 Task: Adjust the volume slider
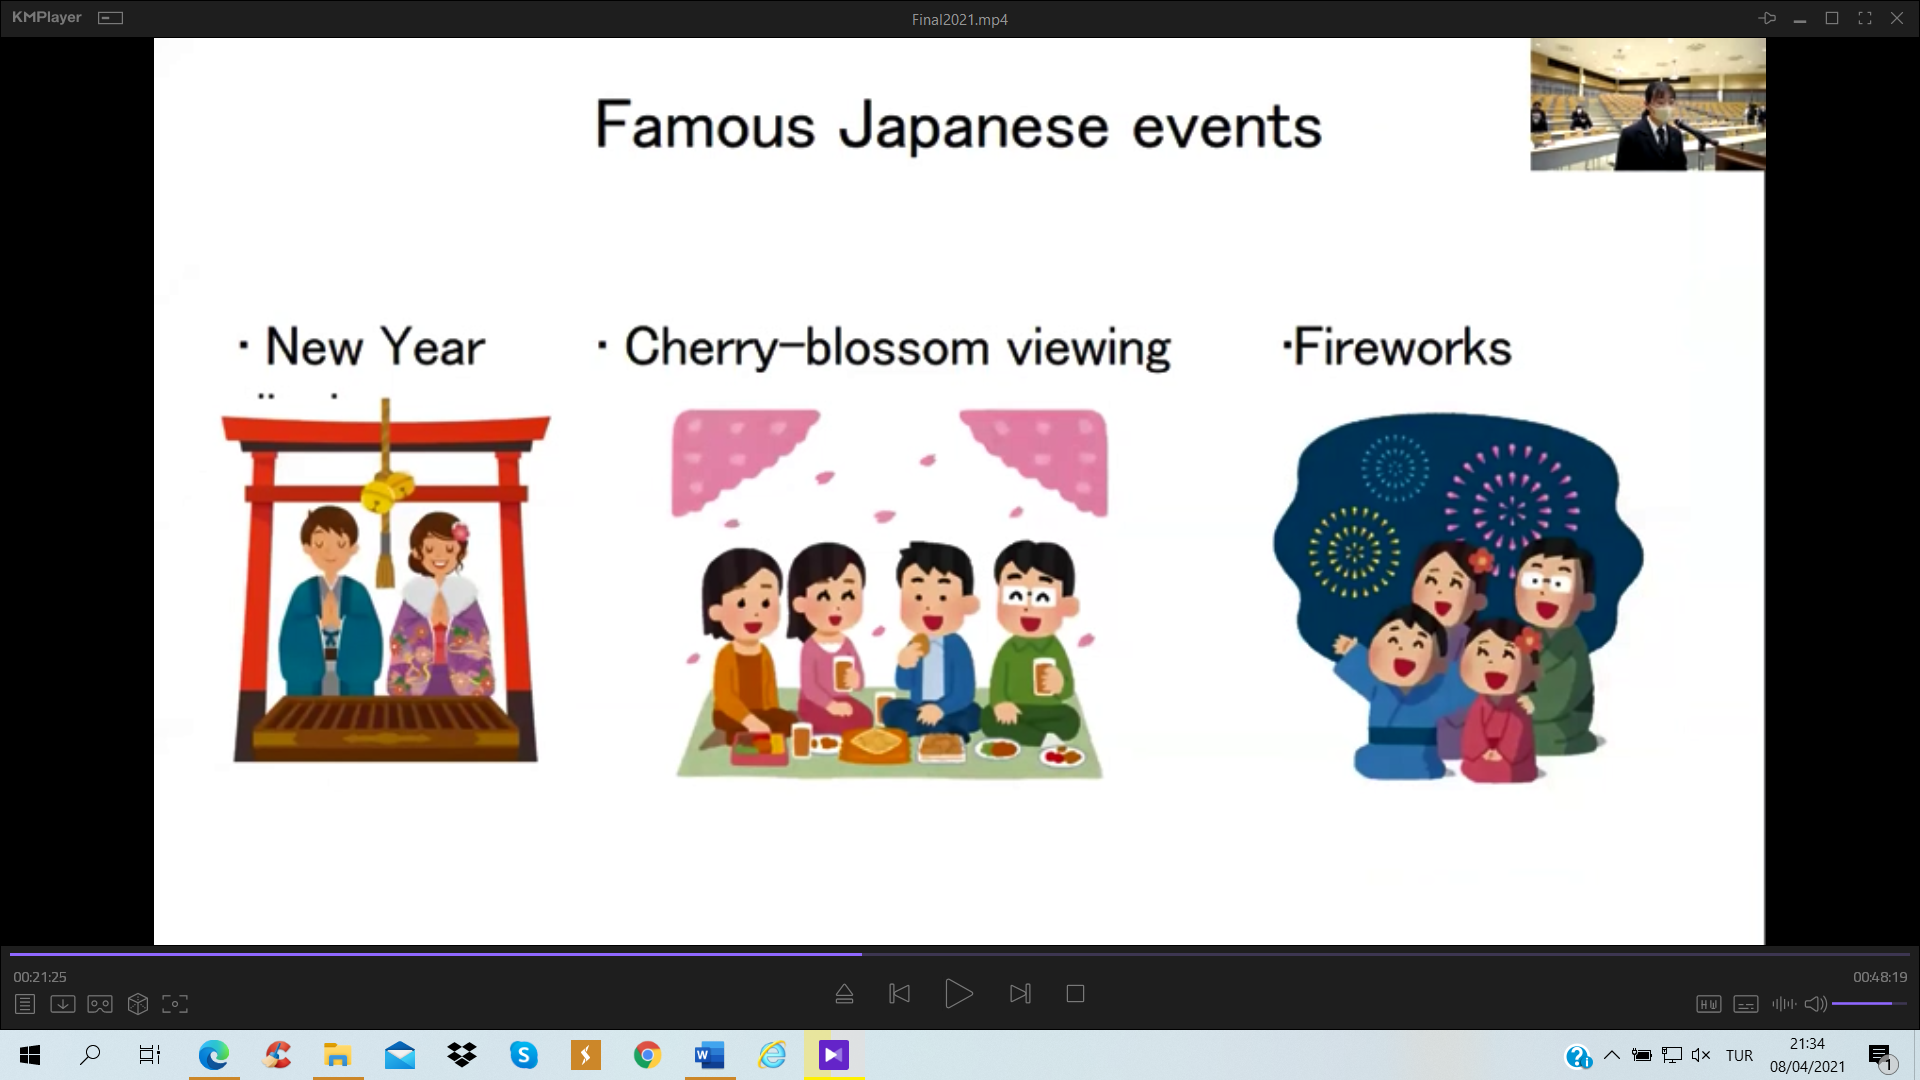tap(1868, 1003)
